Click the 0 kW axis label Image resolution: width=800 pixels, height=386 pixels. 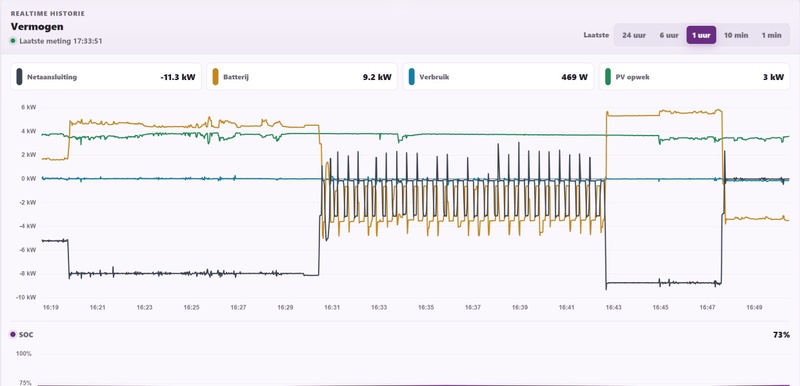click(29, 178)
